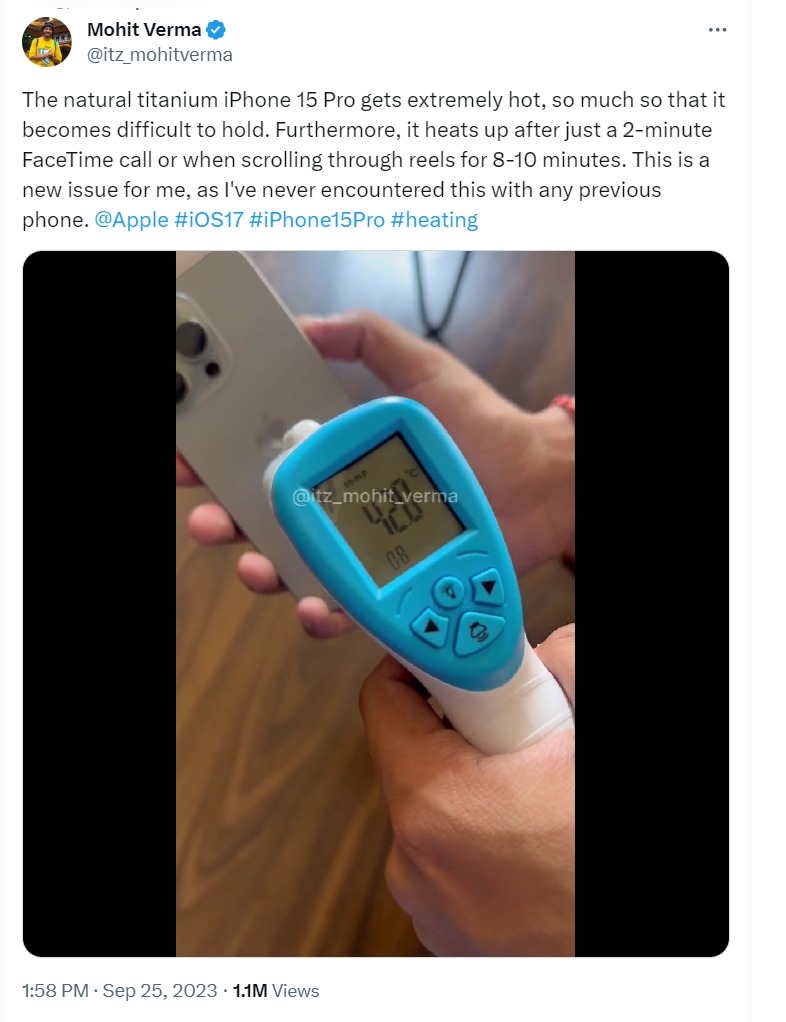Viewport: 786px width, 1022px height.
Task: Open the #iPhone15Pro hashtag
Action: [x=317, y=220]
